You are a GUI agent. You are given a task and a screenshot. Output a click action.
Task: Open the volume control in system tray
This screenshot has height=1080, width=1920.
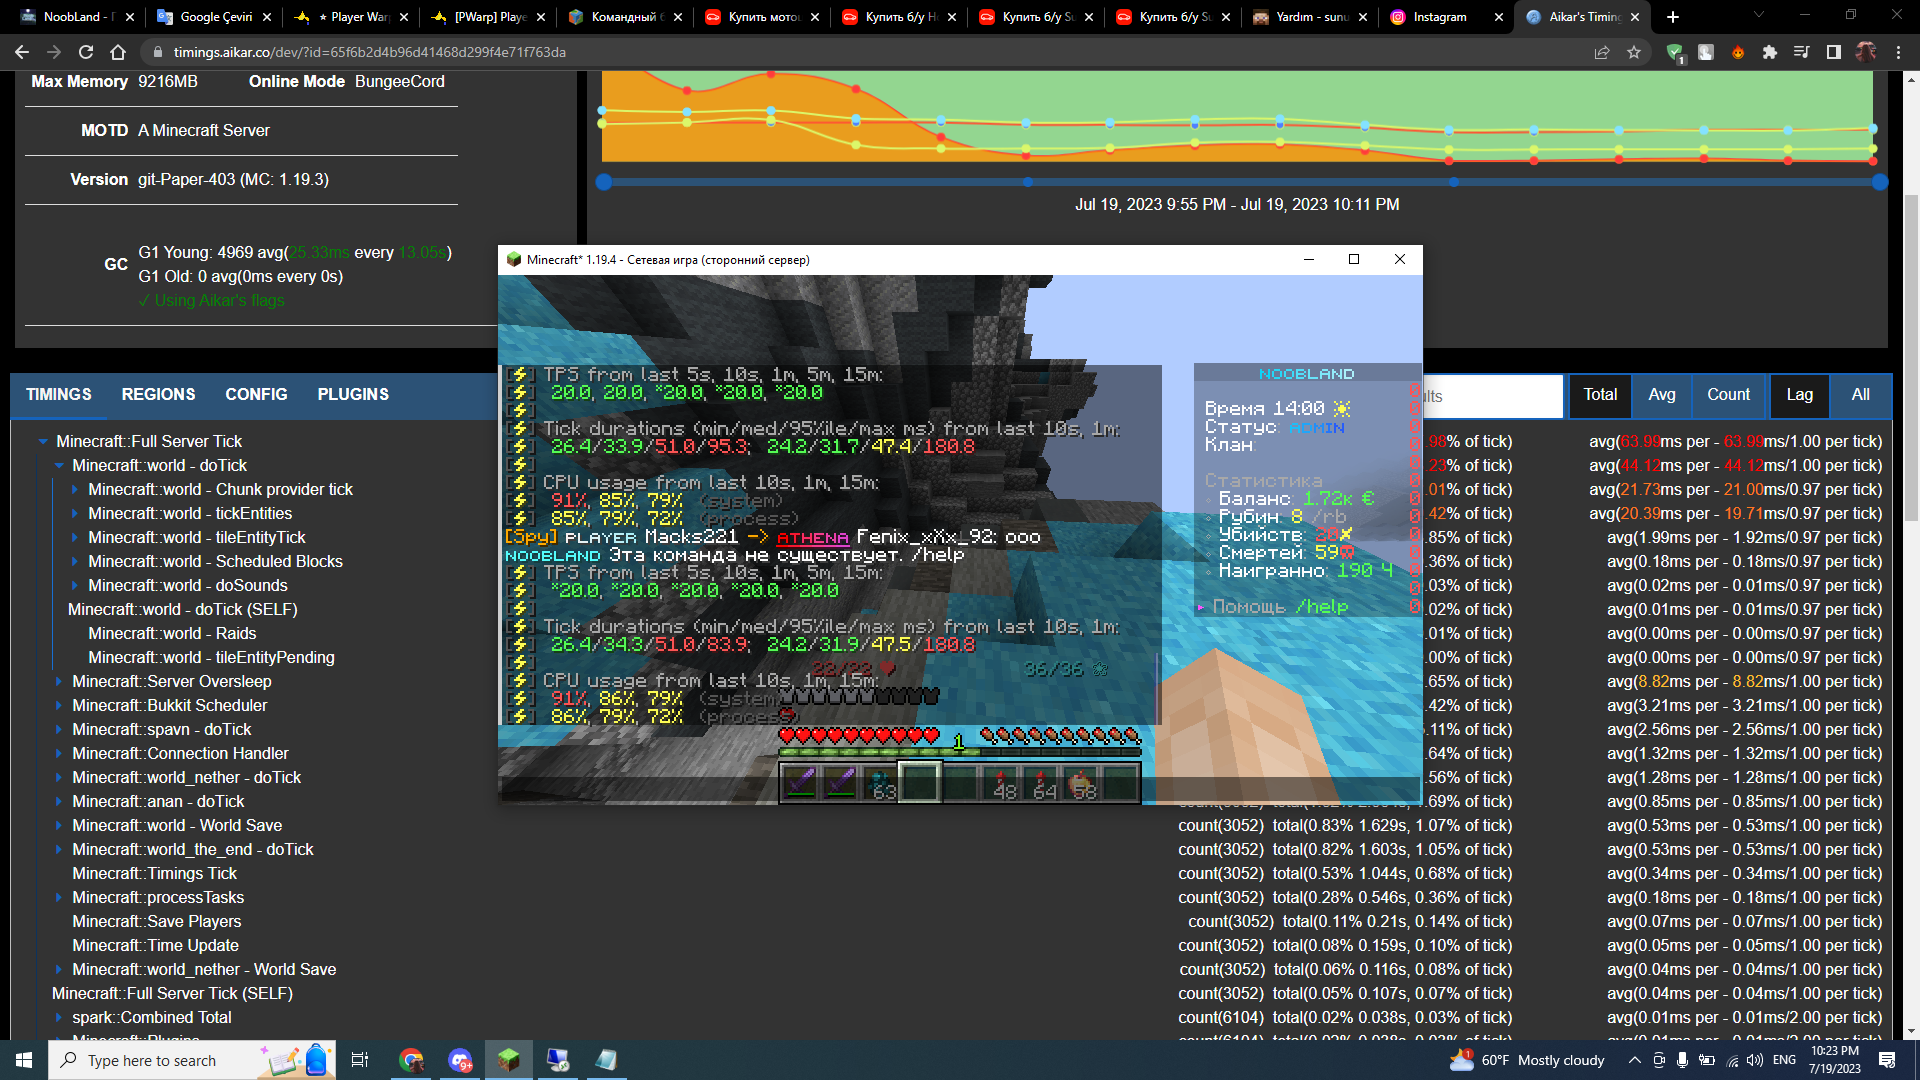tap(1755, 1060)
